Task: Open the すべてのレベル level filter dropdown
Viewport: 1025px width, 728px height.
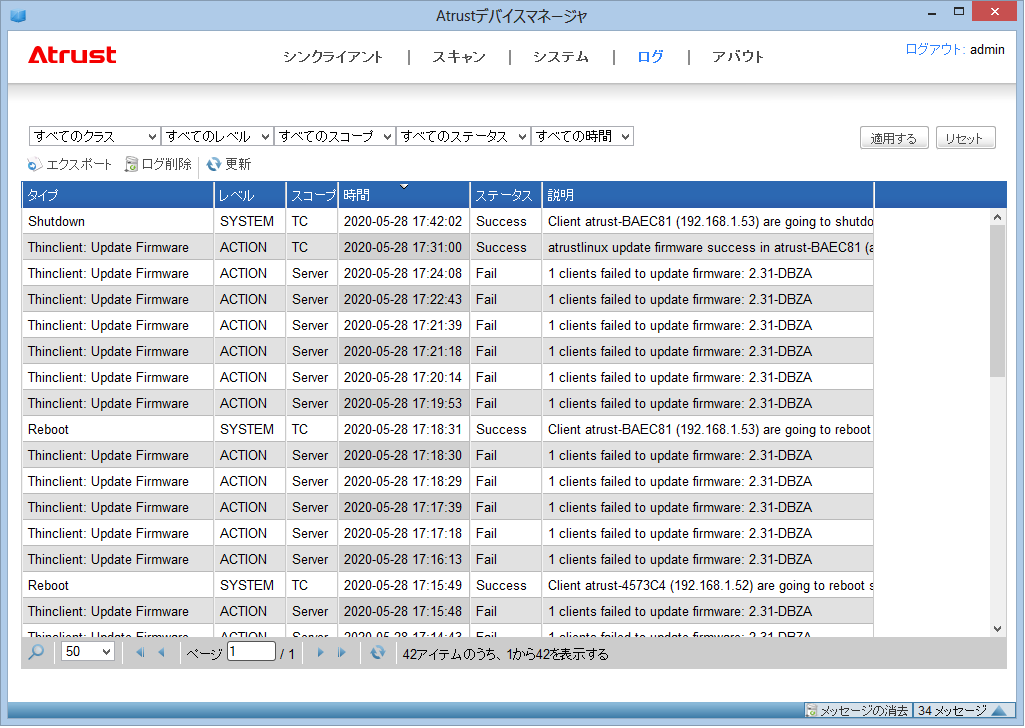Action: (217, 137)
